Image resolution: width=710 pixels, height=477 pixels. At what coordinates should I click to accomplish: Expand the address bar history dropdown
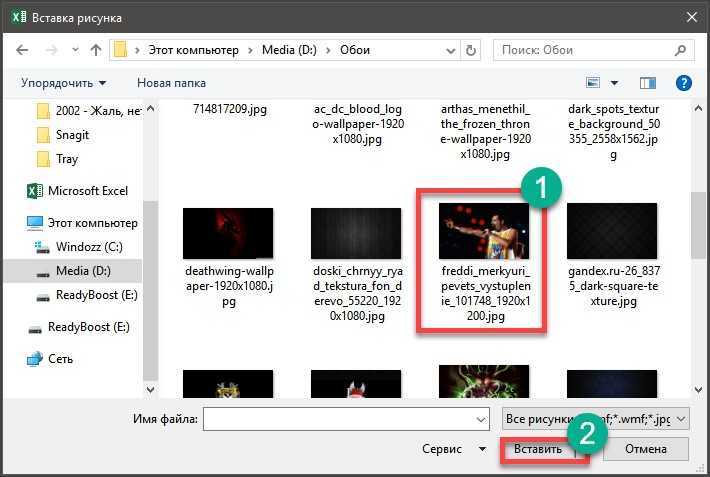(x=451, y=50)
